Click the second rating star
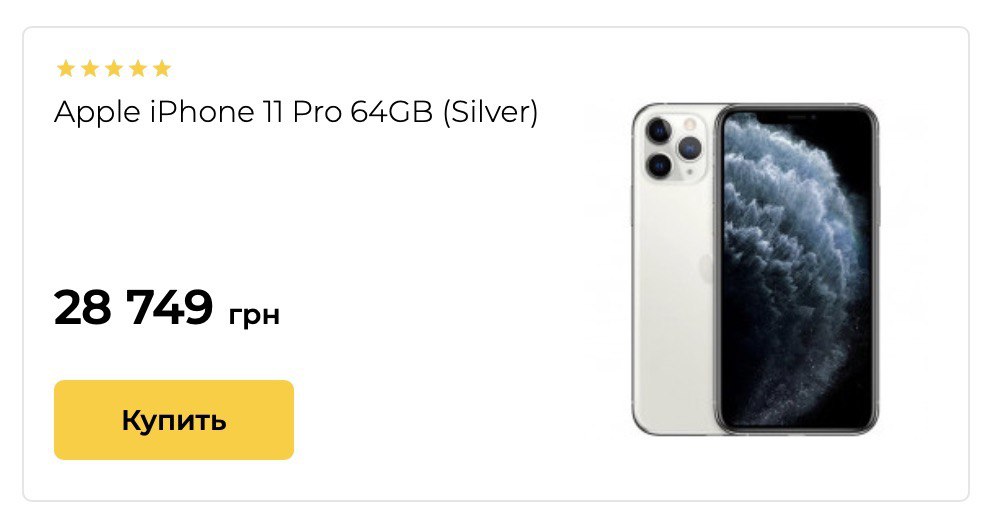 (x=90, y=69)
